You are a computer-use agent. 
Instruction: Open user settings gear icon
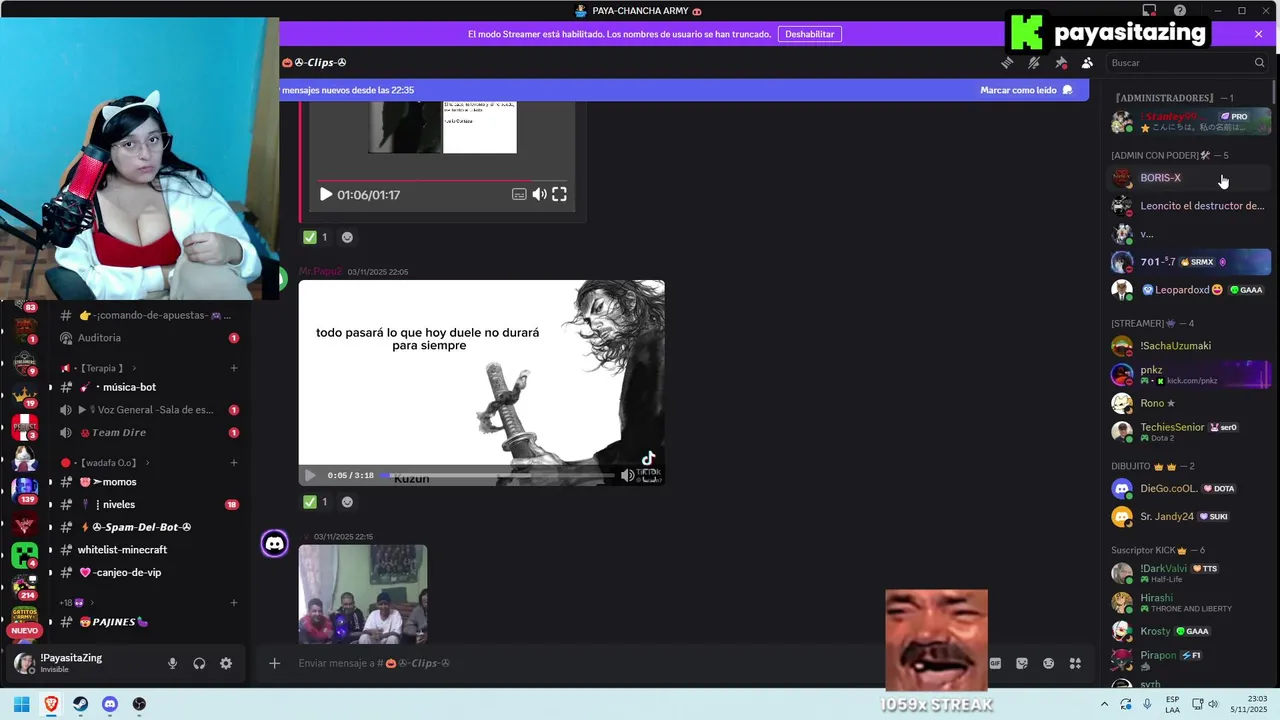click(x=226, y=663)
